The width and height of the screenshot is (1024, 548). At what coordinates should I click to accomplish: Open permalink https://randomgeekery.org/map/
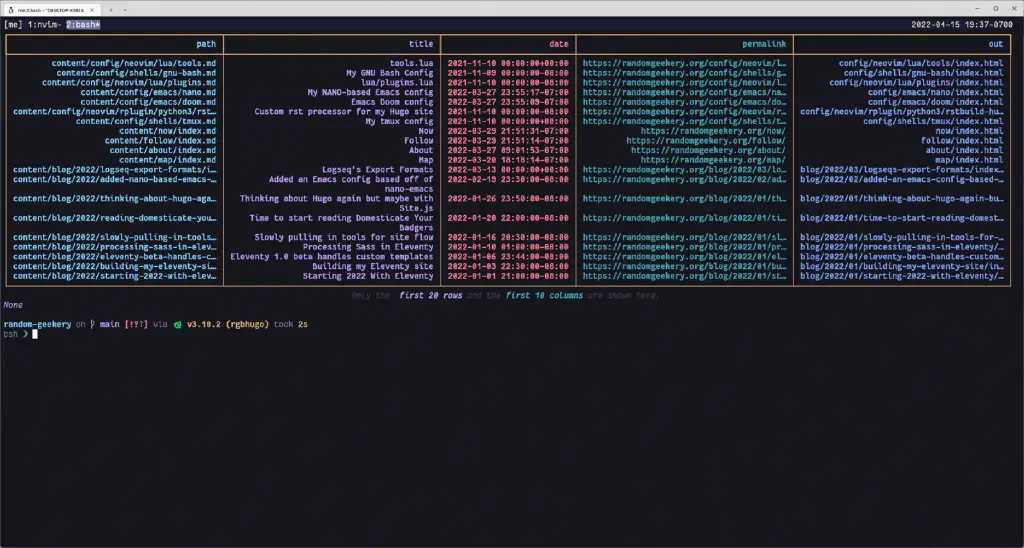tap(713, 160)
